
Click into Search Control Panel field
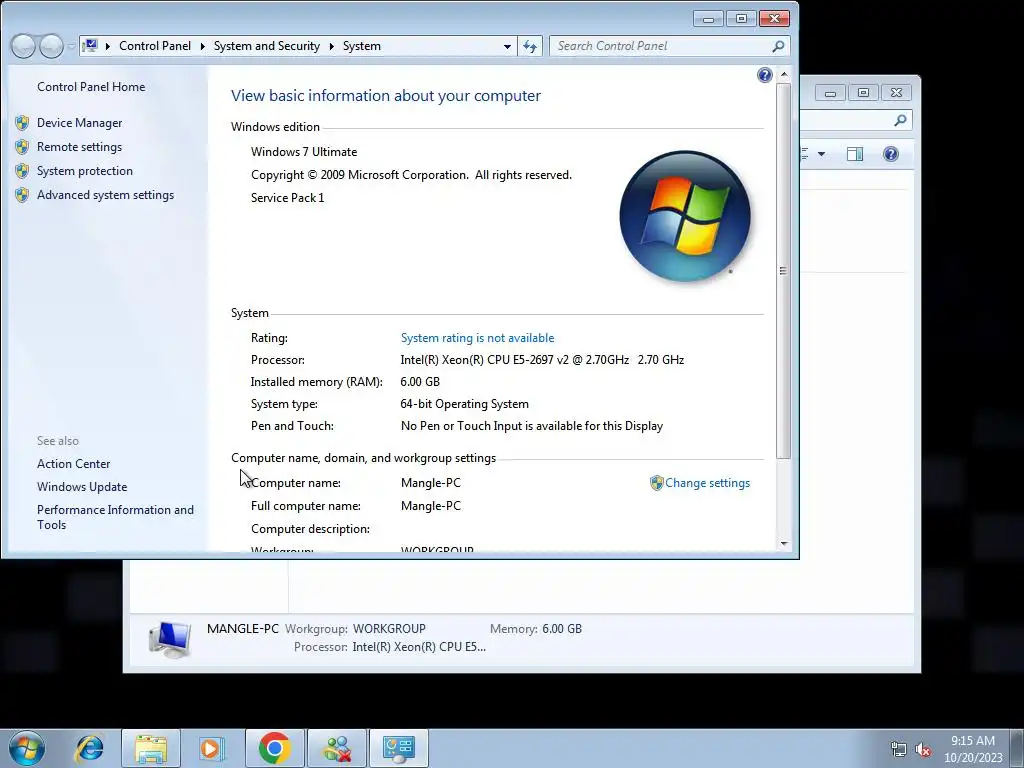tap(661, 46)
